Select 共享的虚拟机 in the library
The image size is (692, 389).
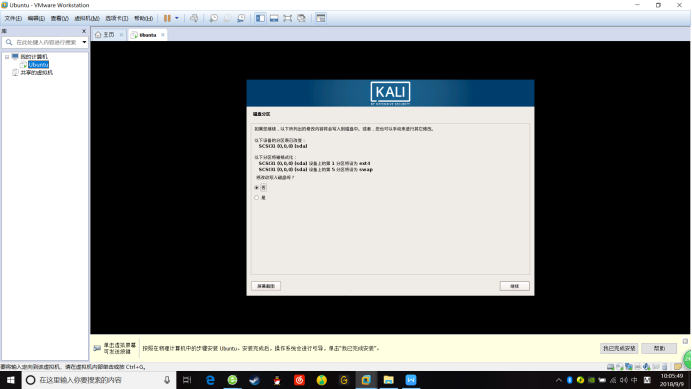(x=36, y=72)
